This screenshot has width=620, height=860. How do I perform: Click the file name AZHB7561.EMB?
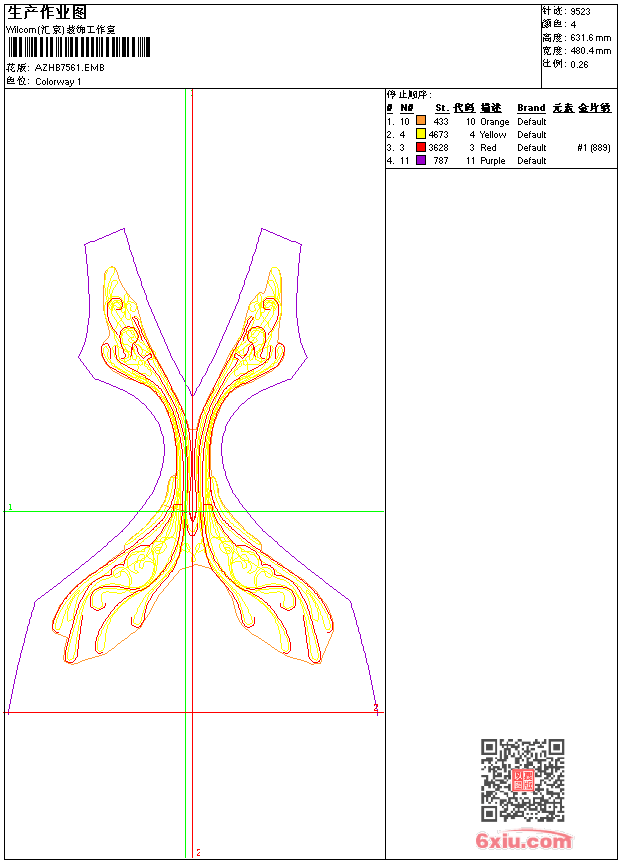click(69, 68)
